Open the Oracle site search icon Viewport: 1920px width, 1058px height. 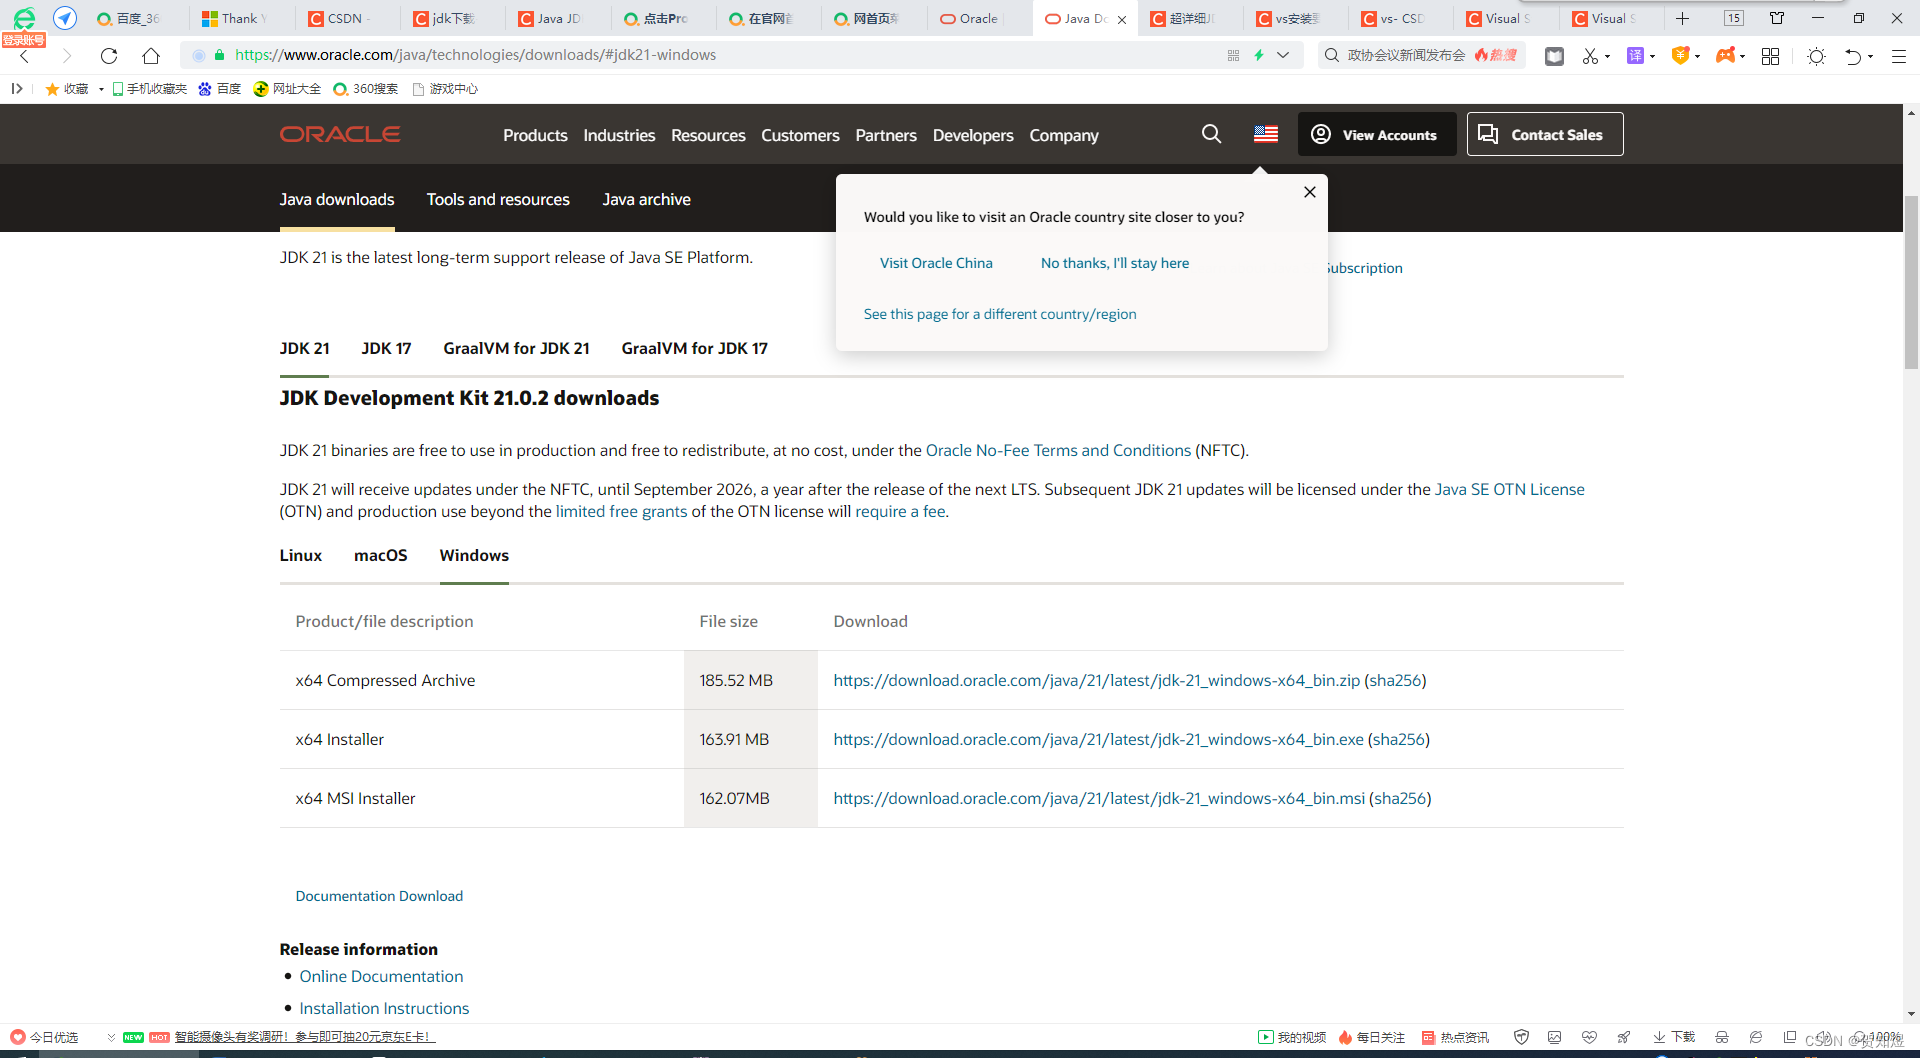pyautogui.click(x=1211, y=134)
